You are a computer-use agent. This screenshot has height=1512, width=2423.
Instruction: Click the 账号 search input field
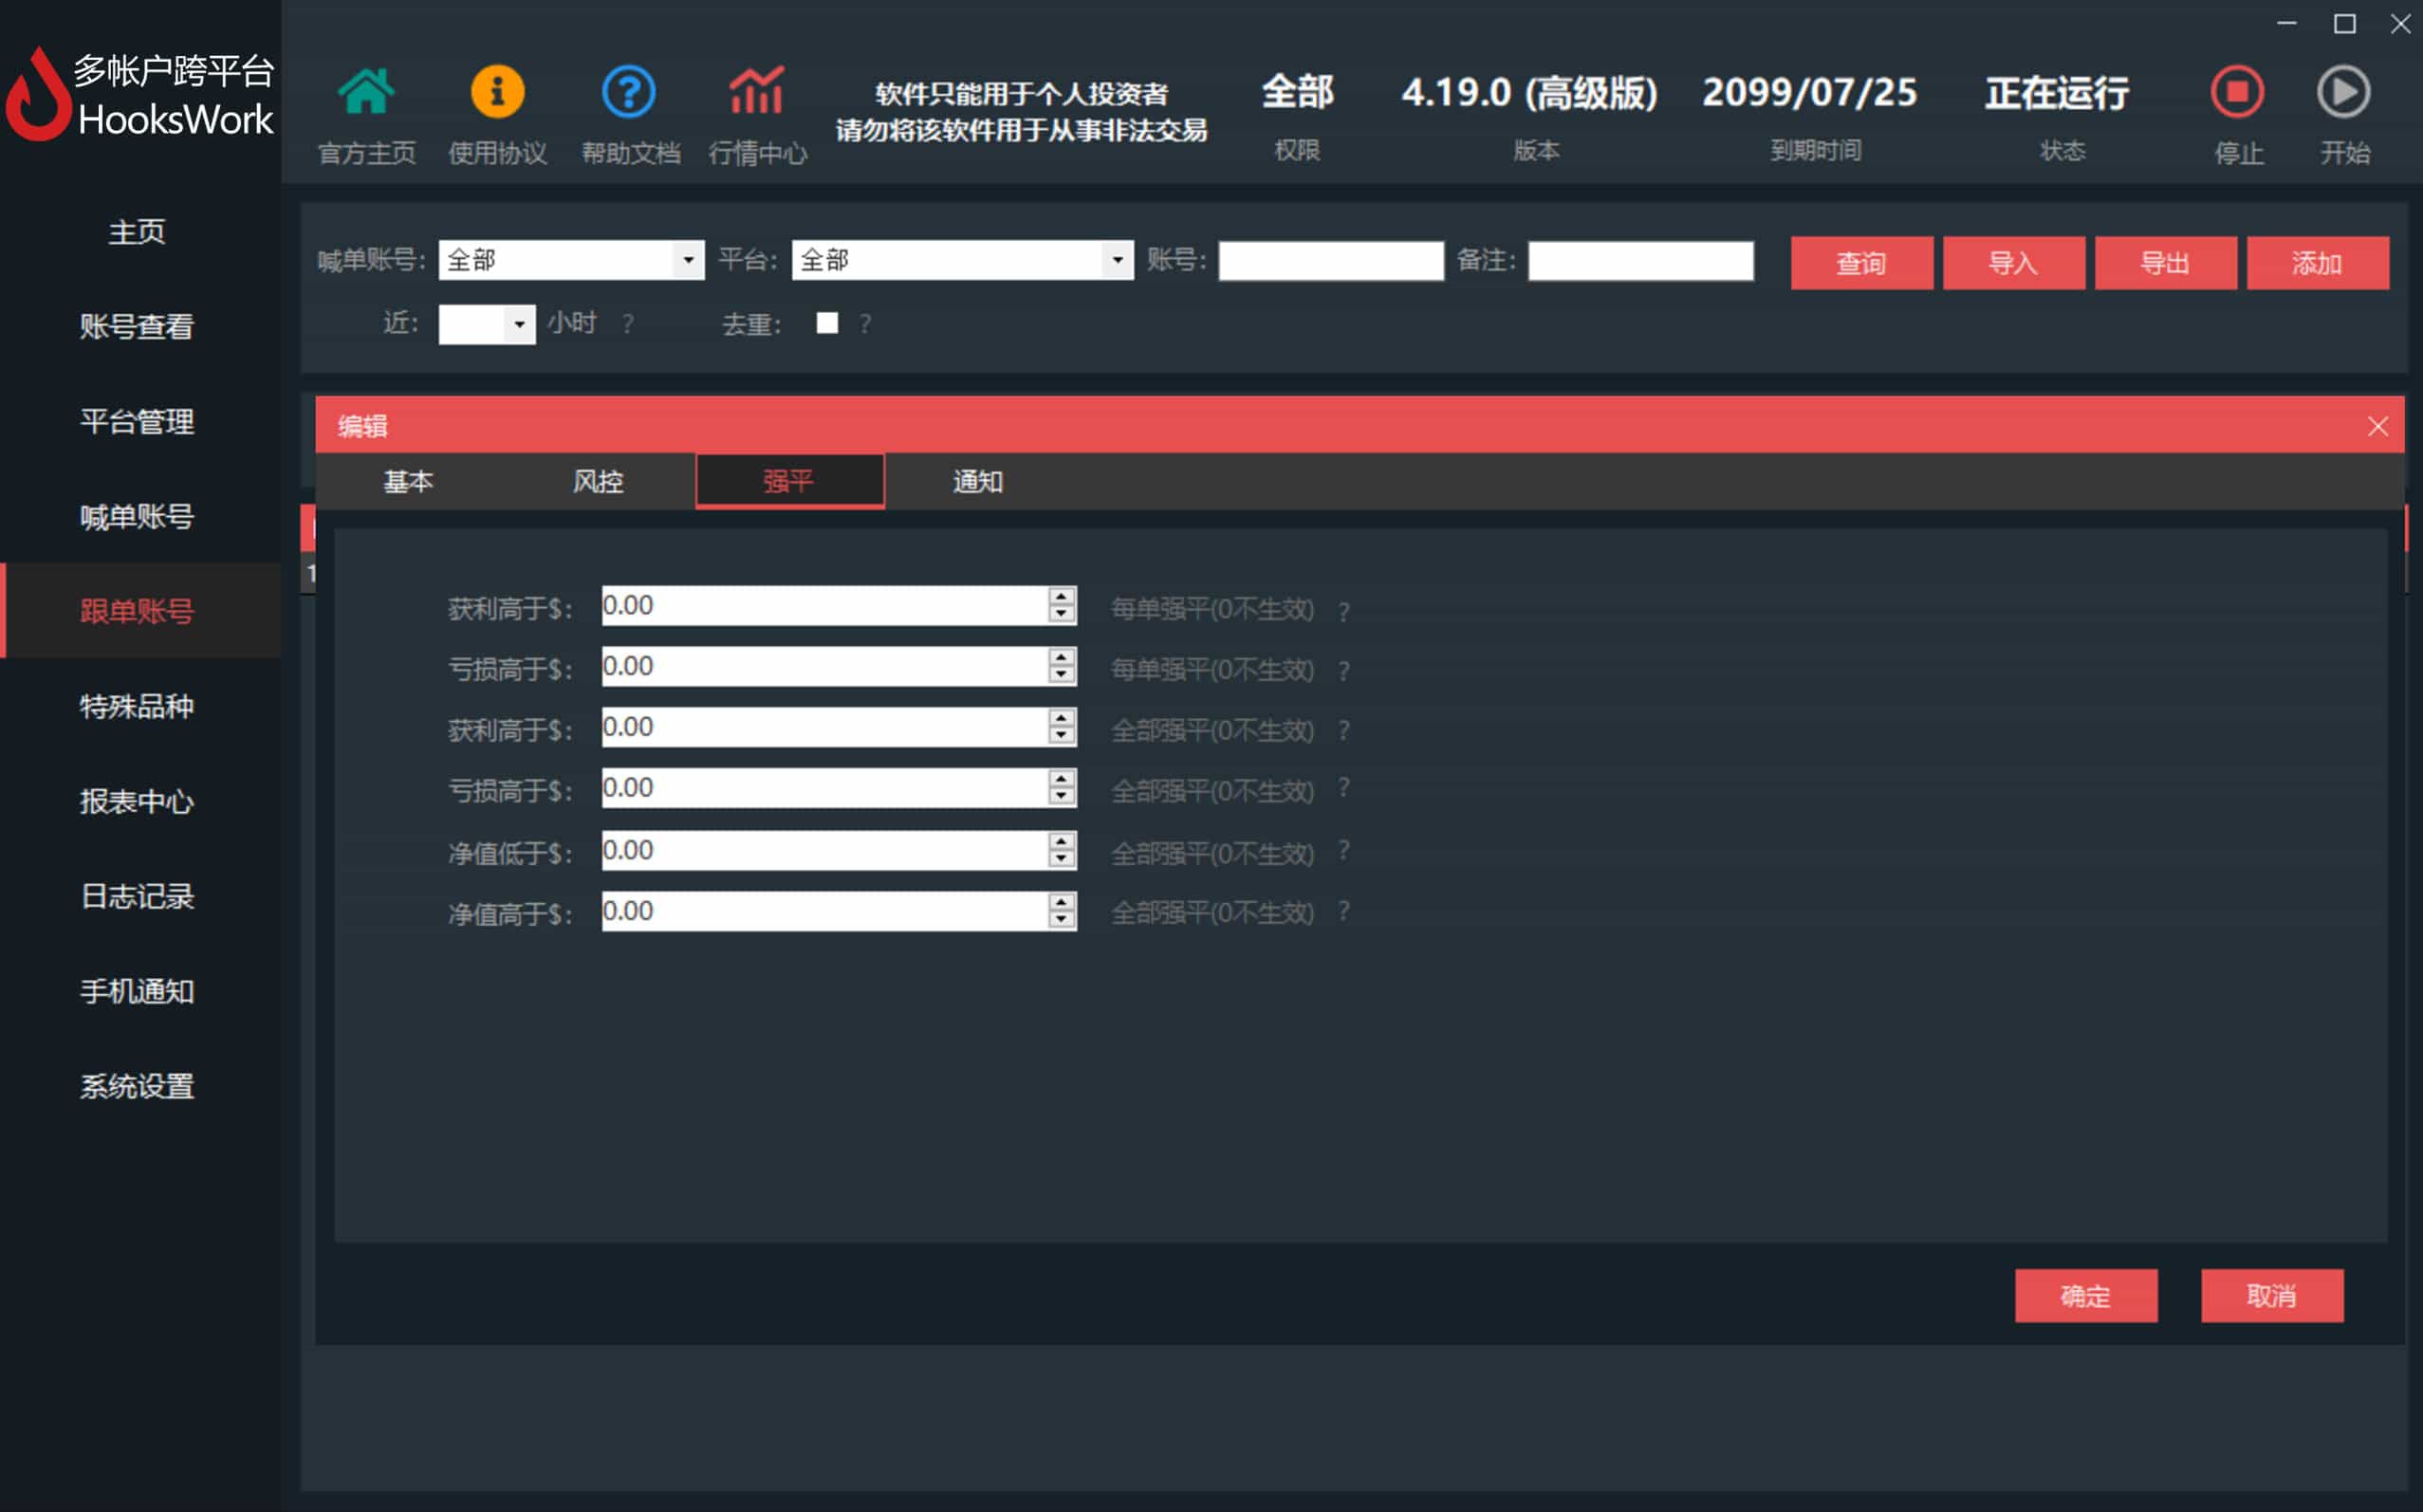(x=1330, y=261)
